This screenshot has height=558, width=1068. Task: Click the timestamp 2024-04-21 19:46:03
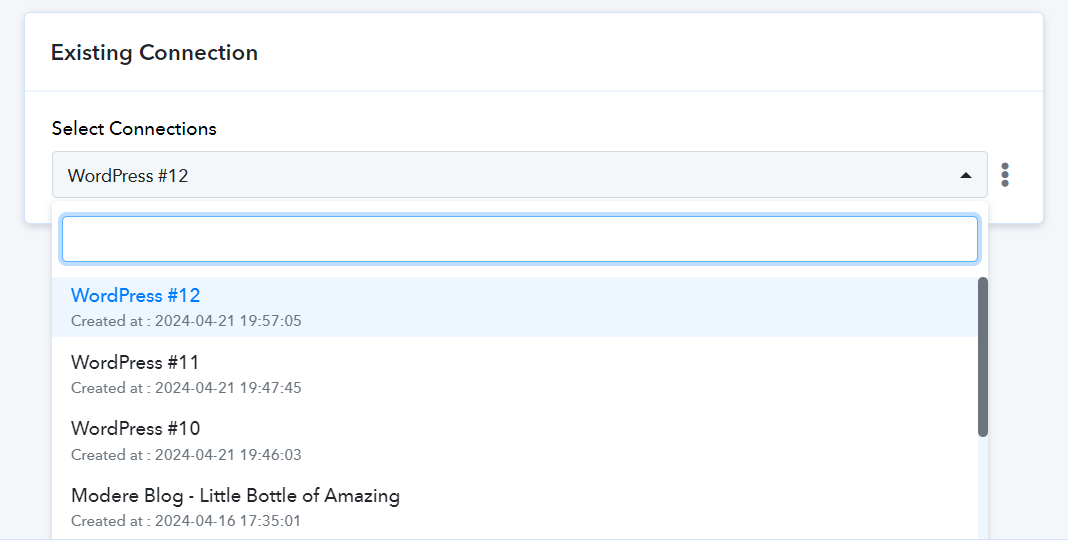[x=228, y=454]
